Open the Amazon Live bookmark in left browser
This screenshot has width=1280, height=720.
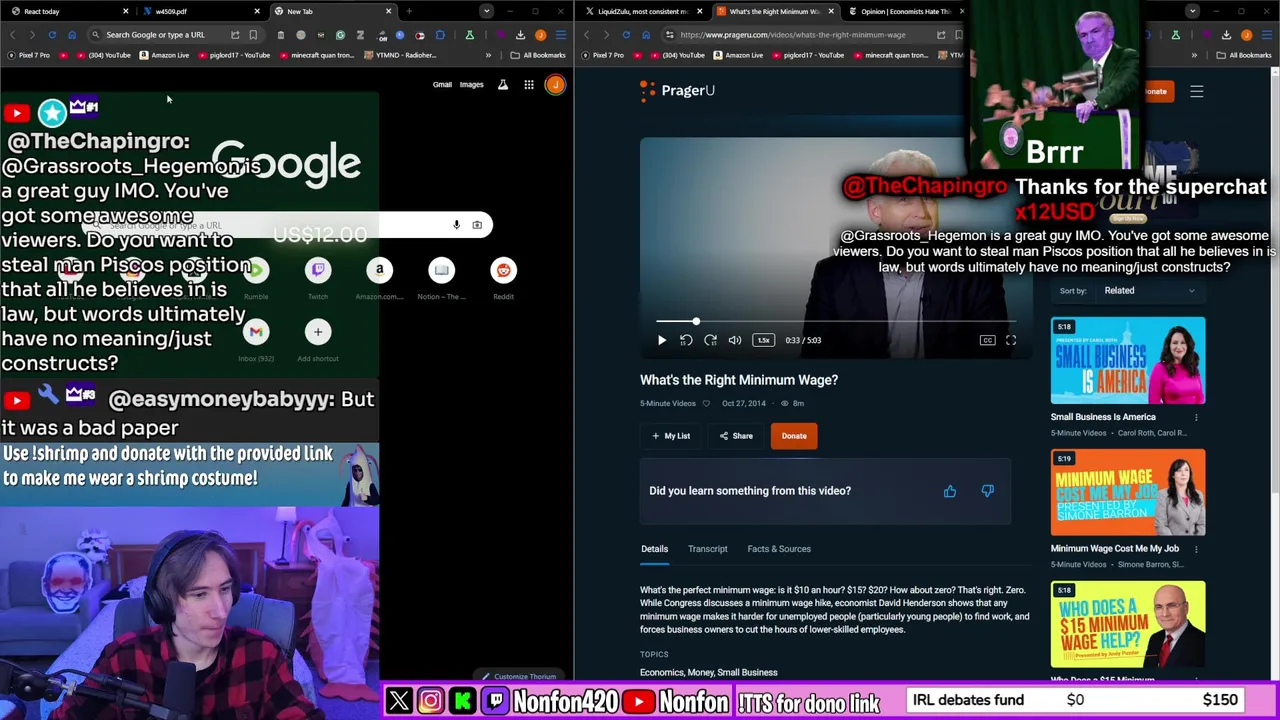coord(164,55)
